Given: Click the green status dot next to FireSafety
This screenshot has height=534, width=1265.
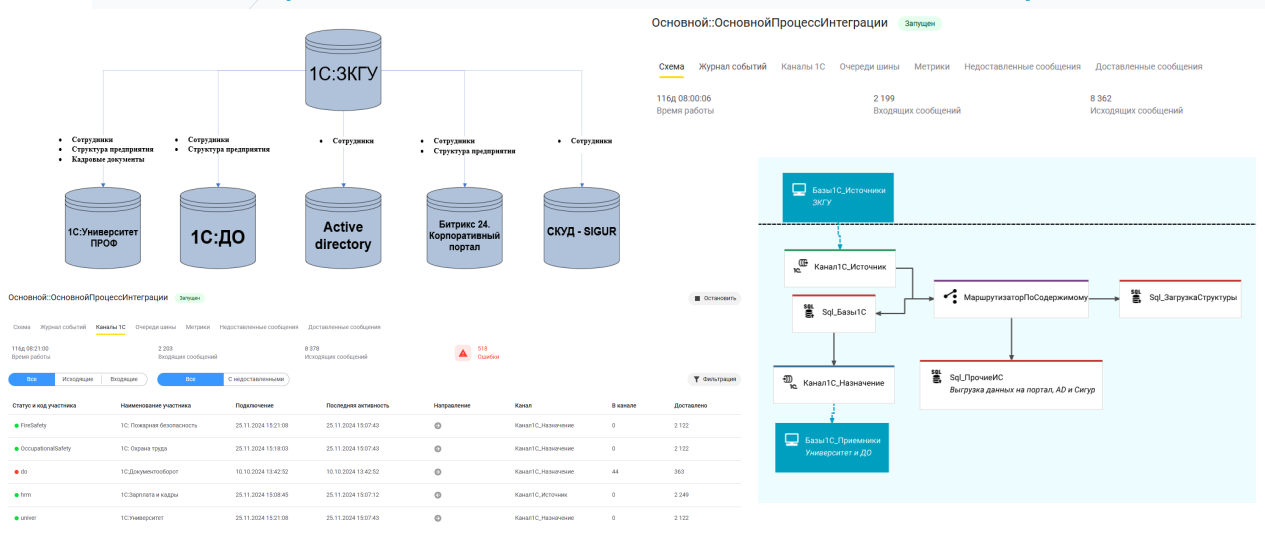Looking at the screenshot, I should pos(16,425).
